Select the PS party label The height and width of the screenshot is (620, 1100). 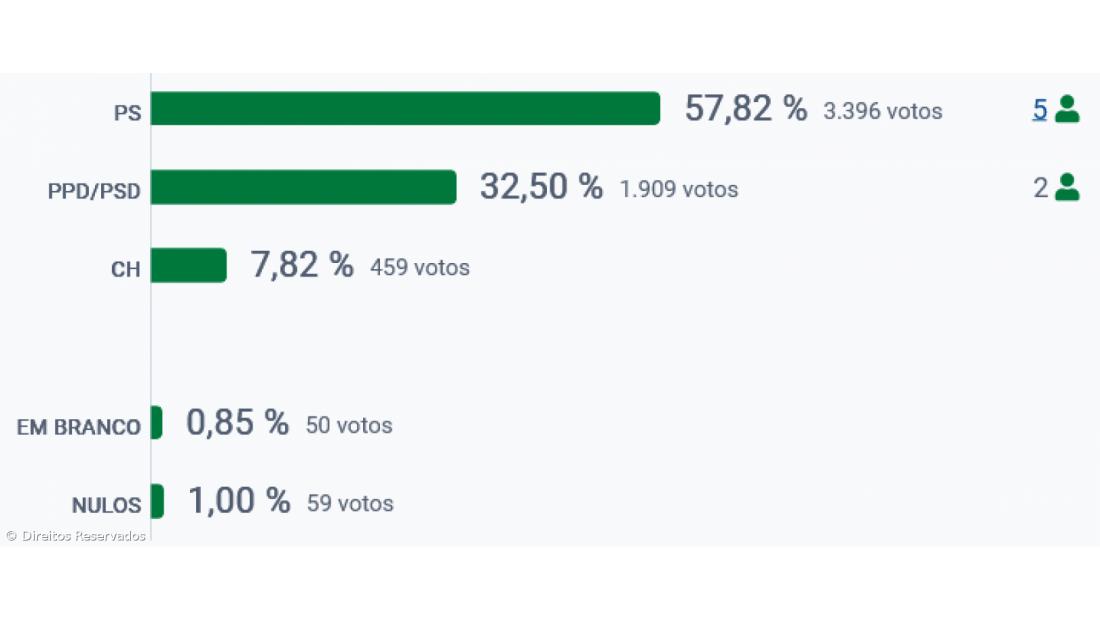(x=127, y=113)
